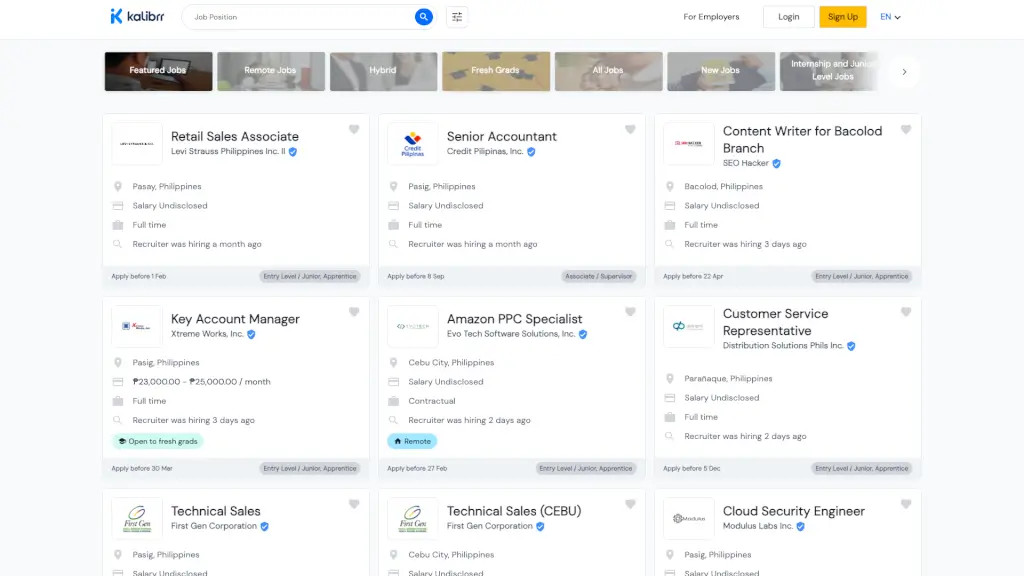Click the Levi Strauss company logo

(137, 144)
